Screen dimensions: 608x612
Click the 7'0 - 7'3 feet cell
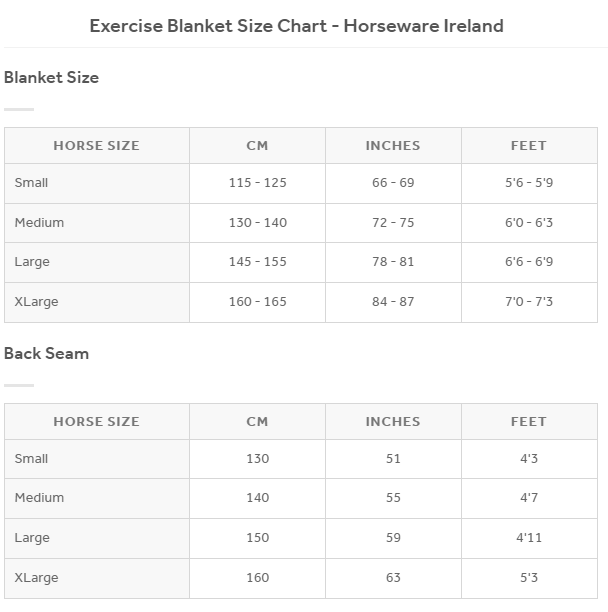point(529,301)
